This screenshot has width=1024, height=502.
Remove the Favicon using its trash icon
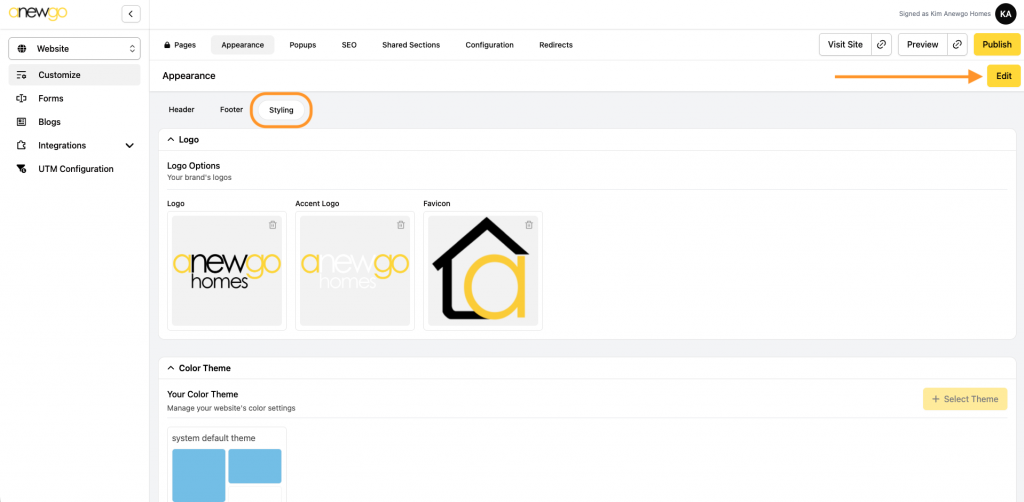pyautogui.click(x=529, y=225)
